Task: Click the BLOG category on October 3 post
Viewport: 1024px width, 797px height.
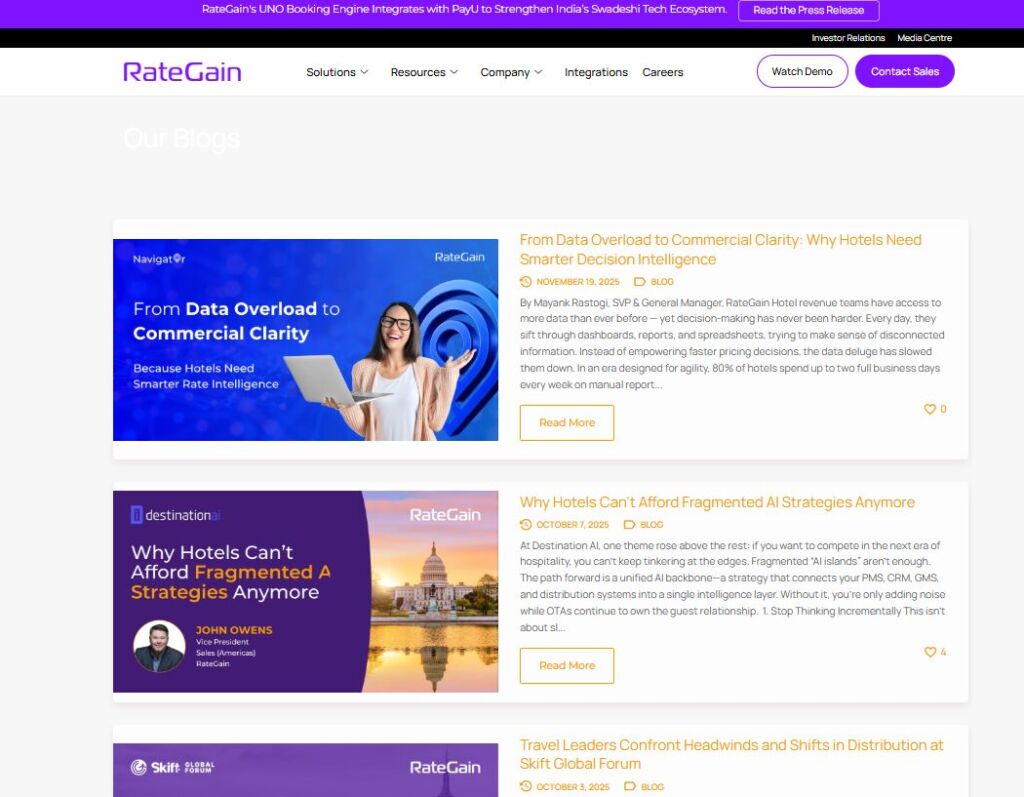Action: pyautogui.click(x=652, y=787)
